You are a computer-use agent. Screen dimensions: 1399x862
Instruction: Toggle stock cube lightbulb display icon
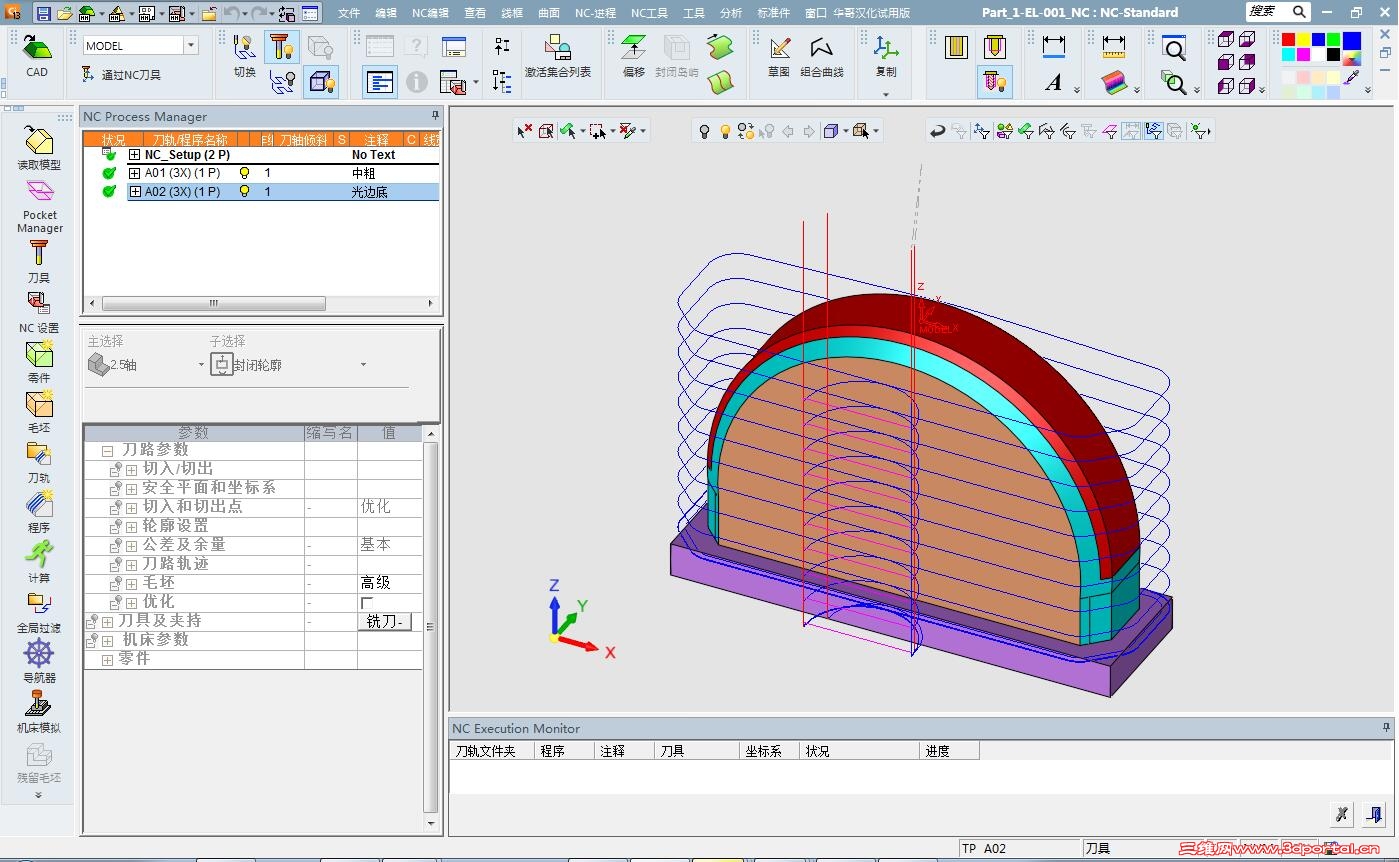tap(321, 81)
